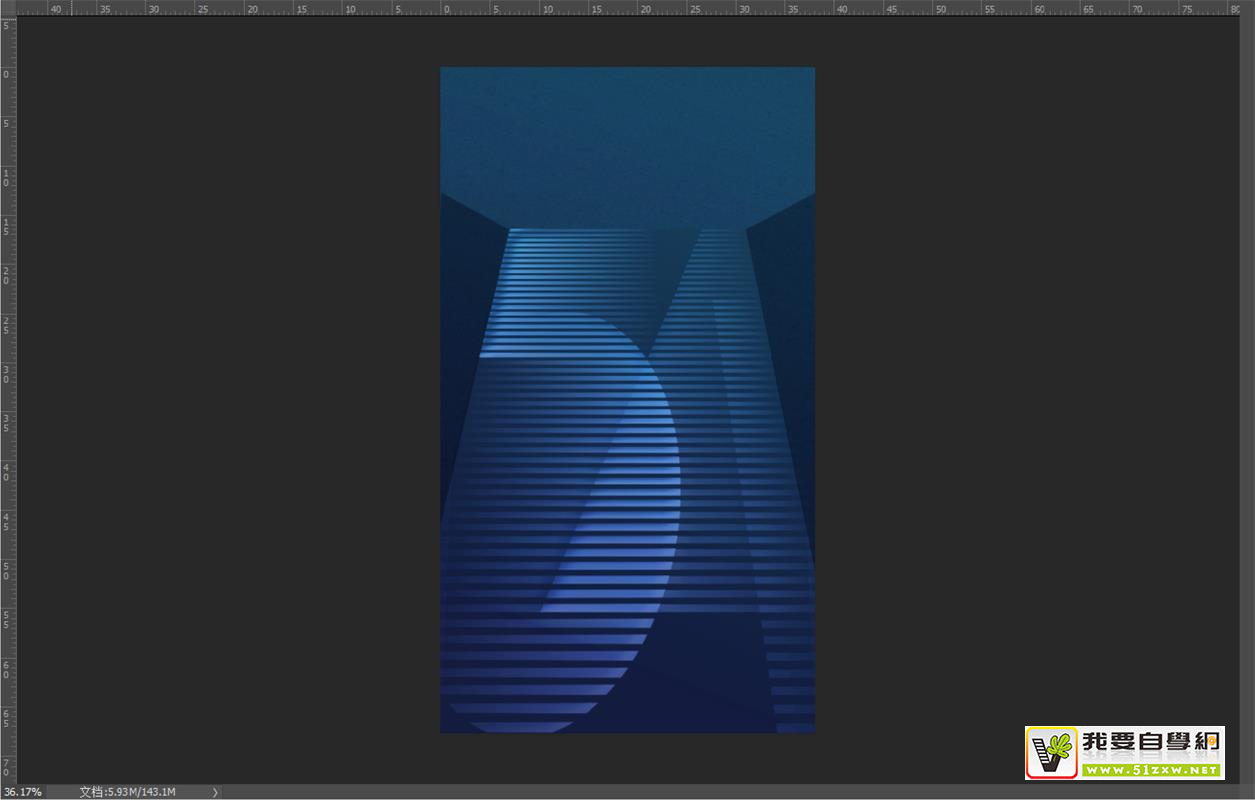Image resolution: width=1255 pixels, height=800 pixels.
Task: Click the vertical scrollbar on the right edge
Action: [x=1247, y=400]
